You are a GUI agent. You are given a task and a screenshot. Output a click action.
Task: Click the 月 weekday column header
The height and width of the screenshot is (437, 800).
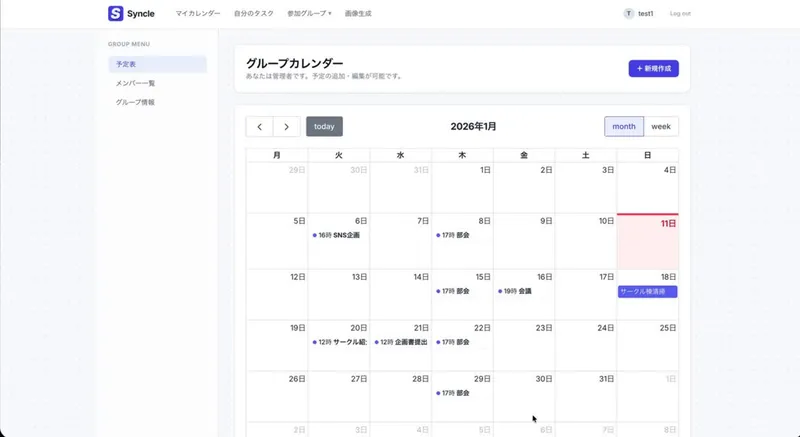[277, 155]
